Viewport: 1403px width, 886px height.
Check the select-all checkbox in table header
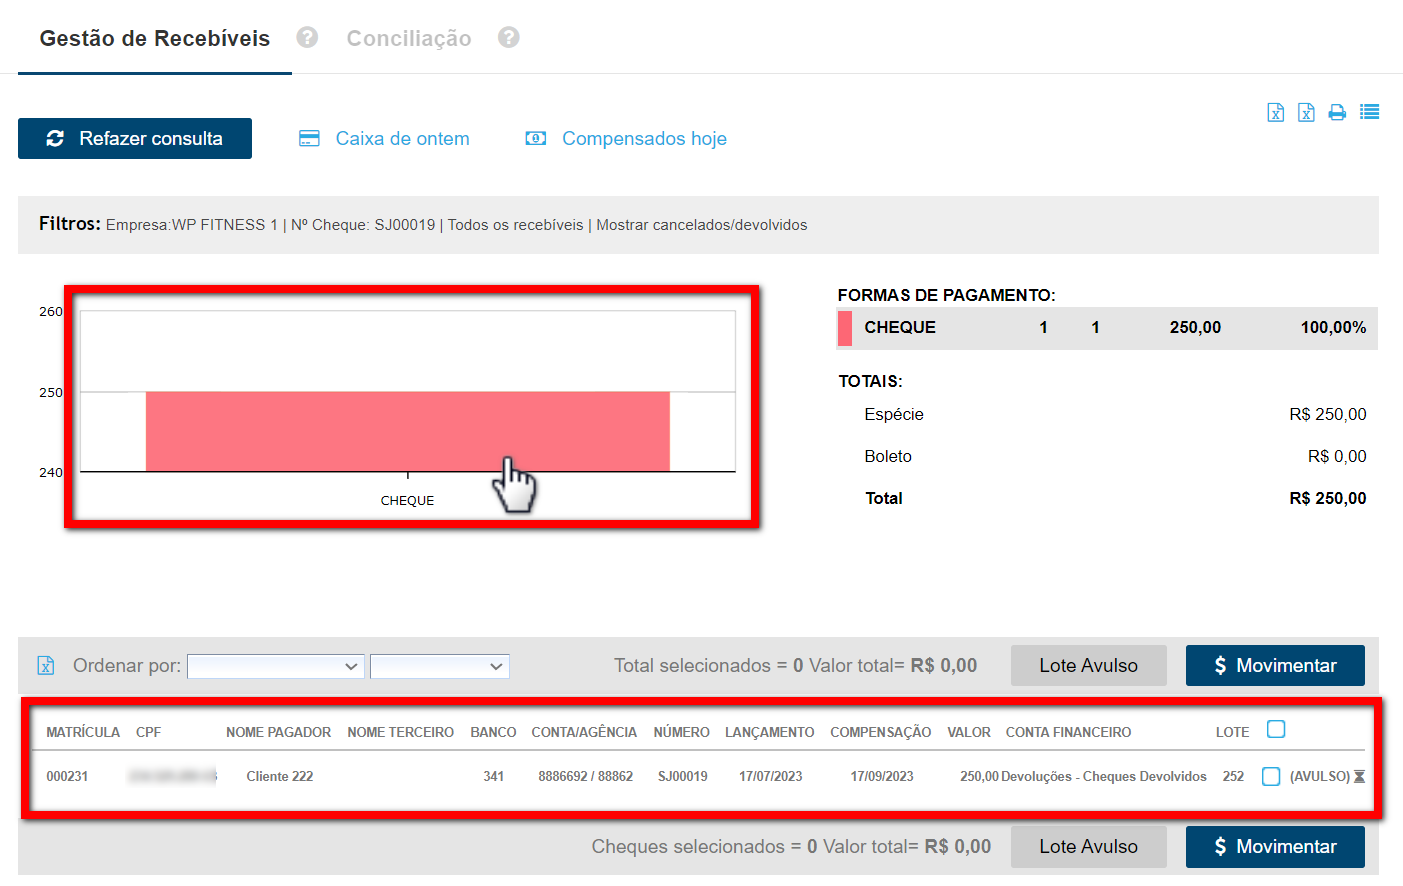click(x=1276, y=730)
